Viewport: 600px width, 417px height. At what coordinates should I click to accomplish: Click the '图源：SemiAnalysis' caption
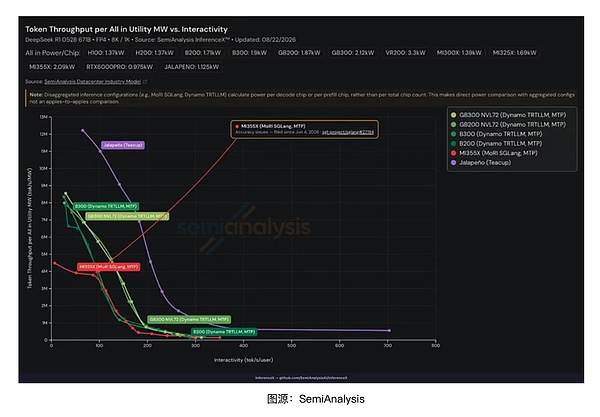[316, 399]
